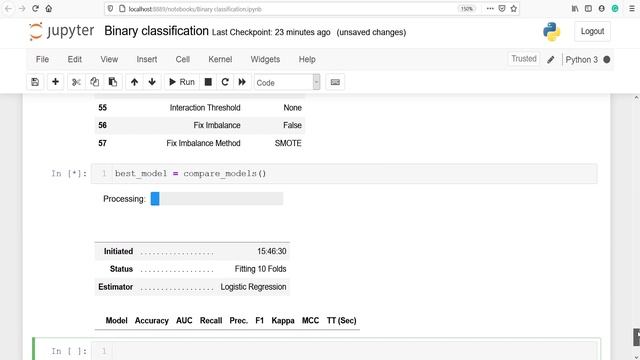
Task: Click the Pocket save icon
Action: click(502, 9)
